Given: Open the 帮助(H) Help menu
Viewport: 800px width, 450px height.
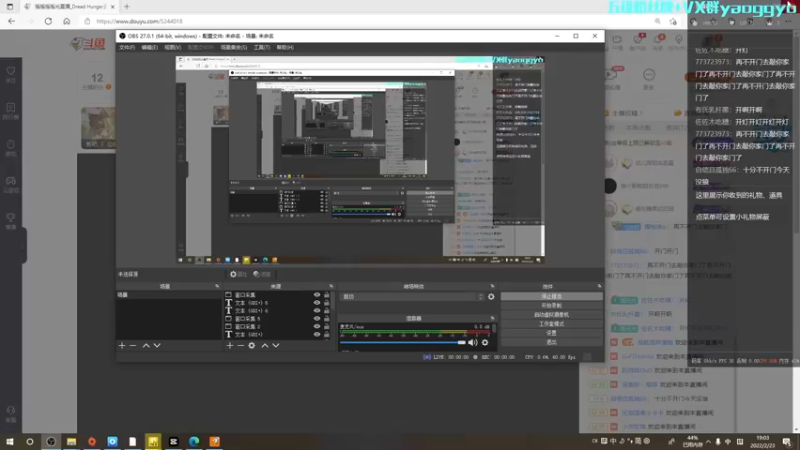Looking at the screenshot, I should (x=285, y=47).
